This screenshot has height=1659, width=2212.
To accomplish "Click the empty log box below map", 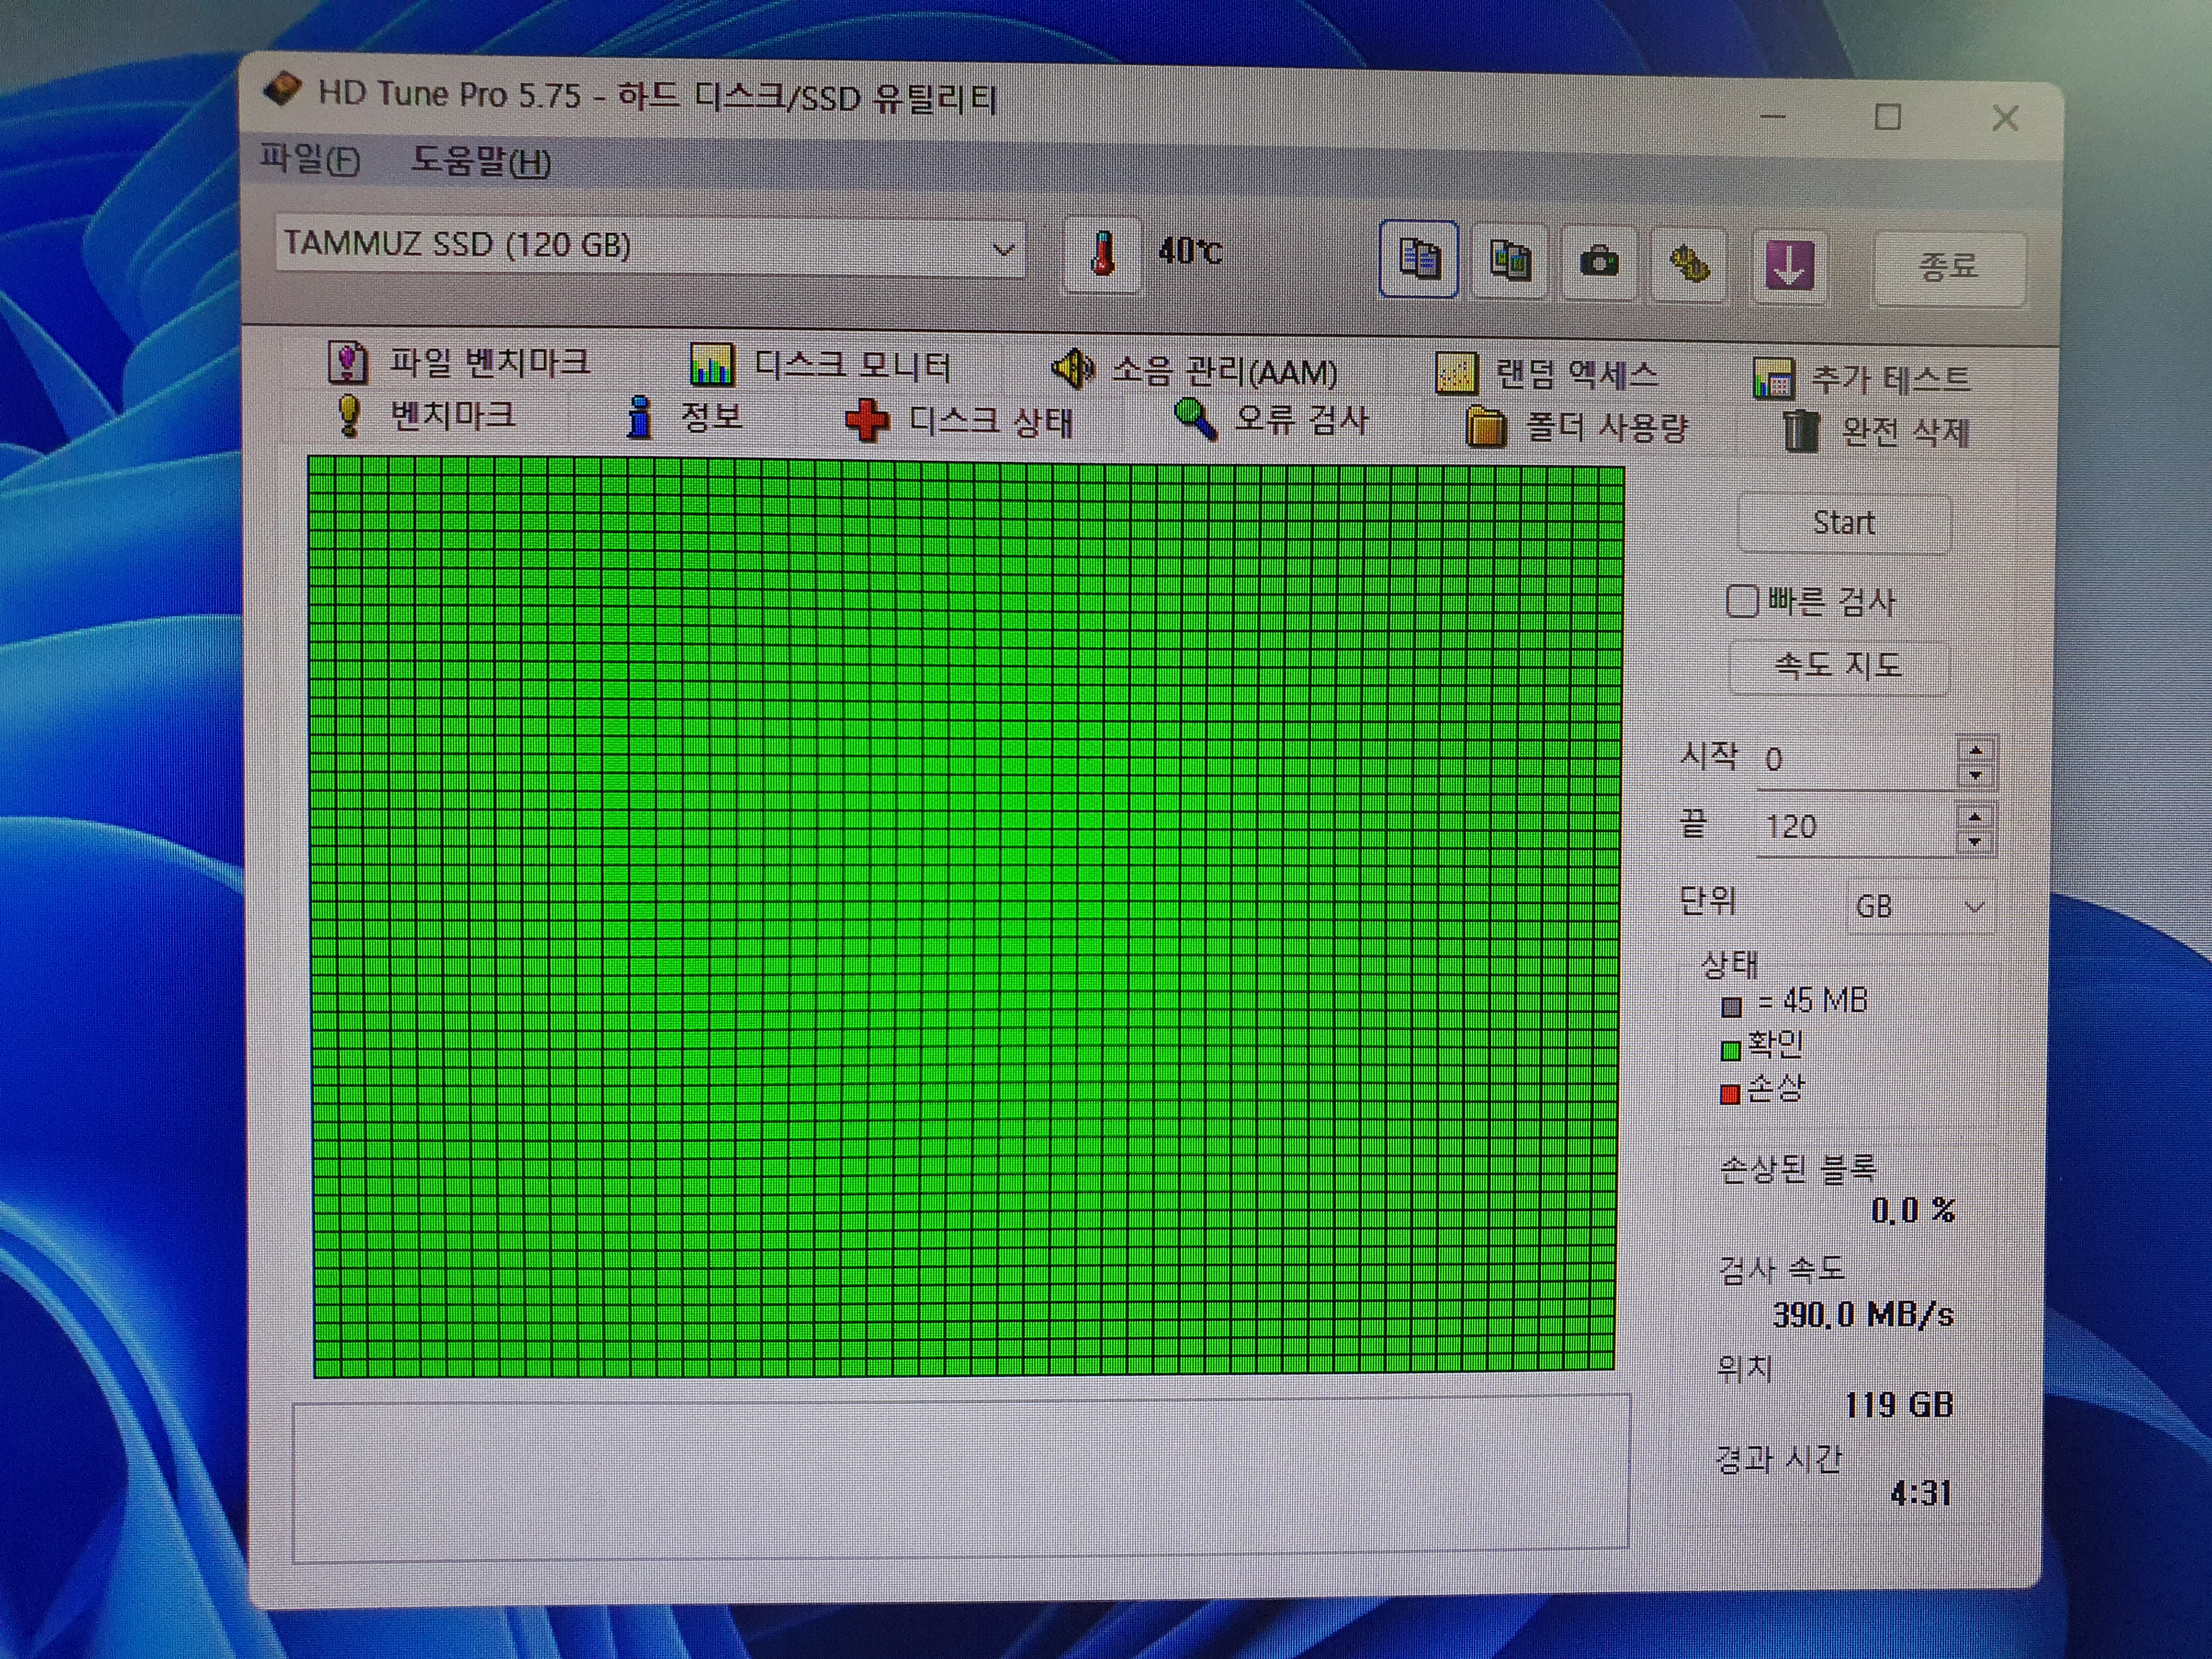I will pyautogui.click(x=961, y=1478).
